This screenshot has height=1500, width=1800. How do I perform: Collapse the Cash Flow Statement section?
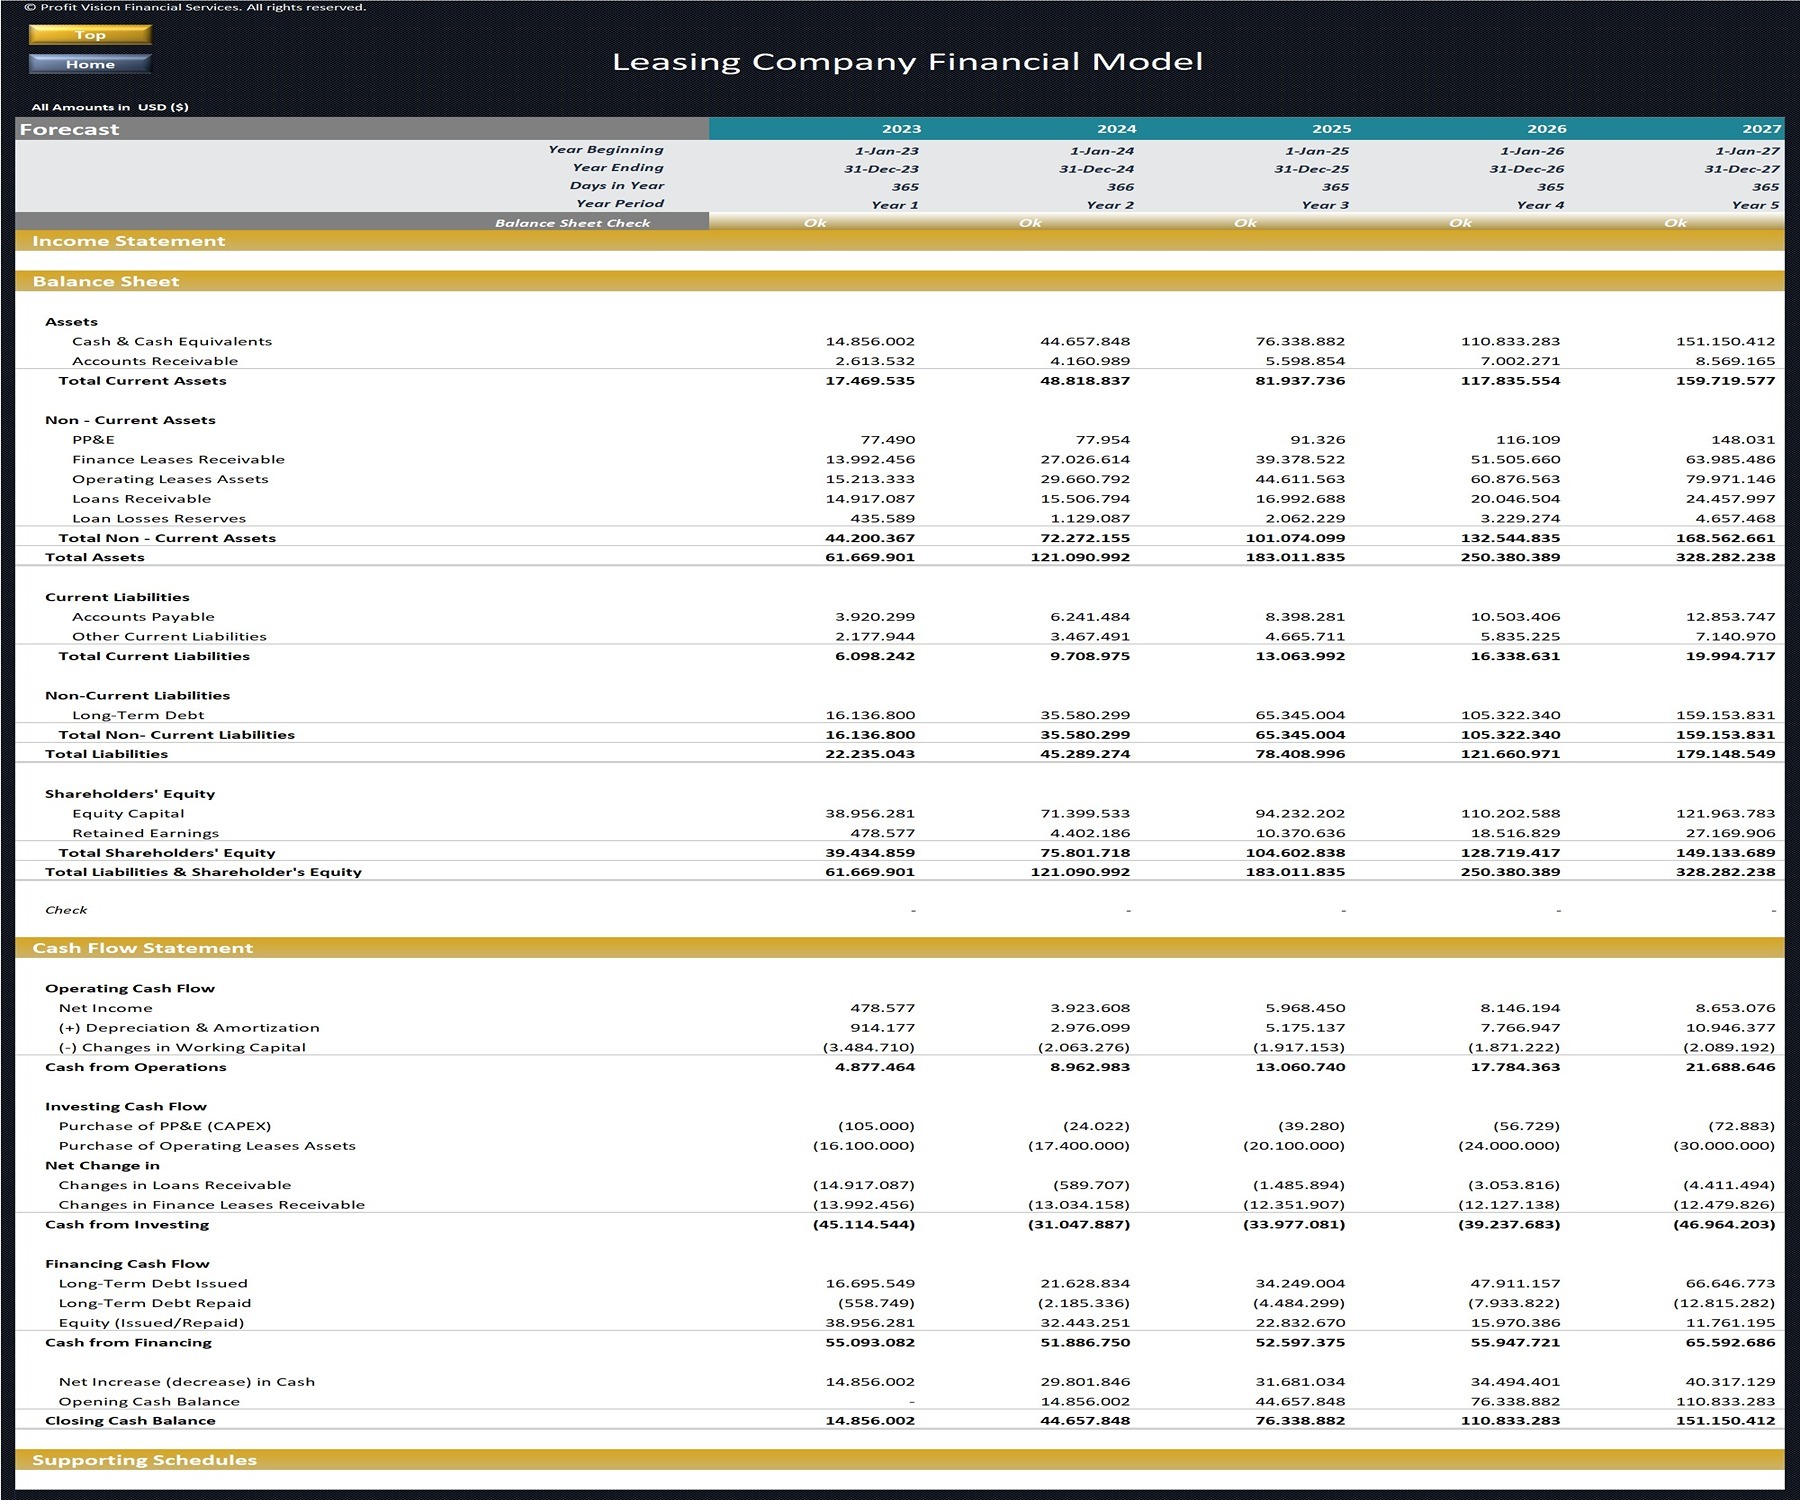(x=146, y=947)
